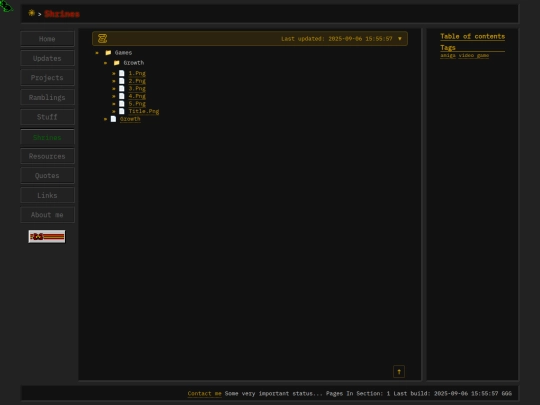Click the Games folder icon
This screenshot has height=405, width=540.
click(x=108, y=53)
